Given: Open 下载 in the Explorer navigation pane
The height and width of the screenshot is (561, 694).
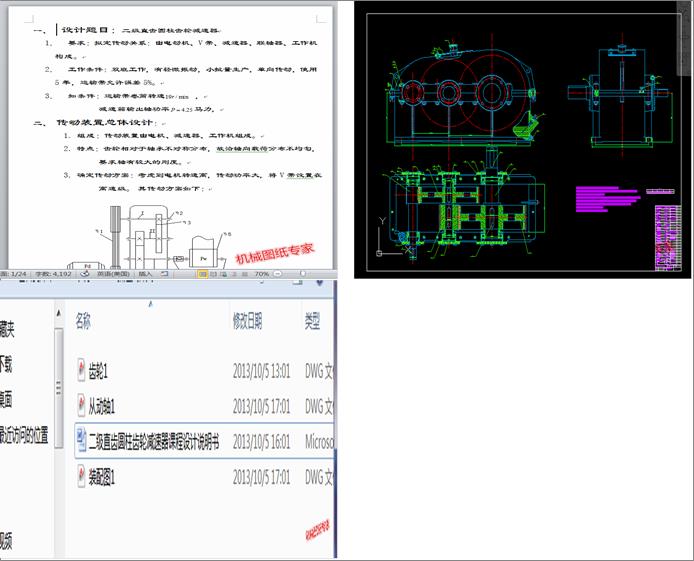Looking at the screenshot, I should coord(6,365).
